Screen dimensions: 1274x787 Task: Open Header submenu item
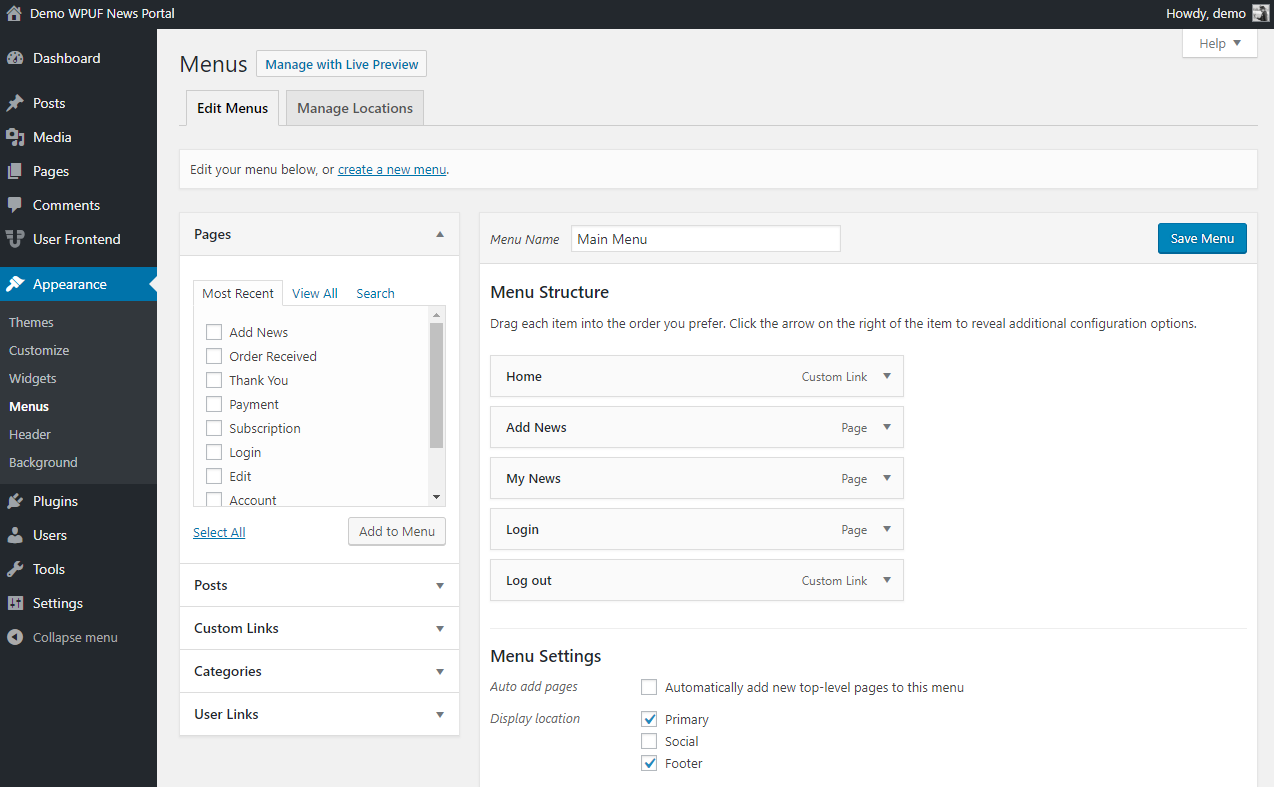pyautogui.click(x=30, y=434)
